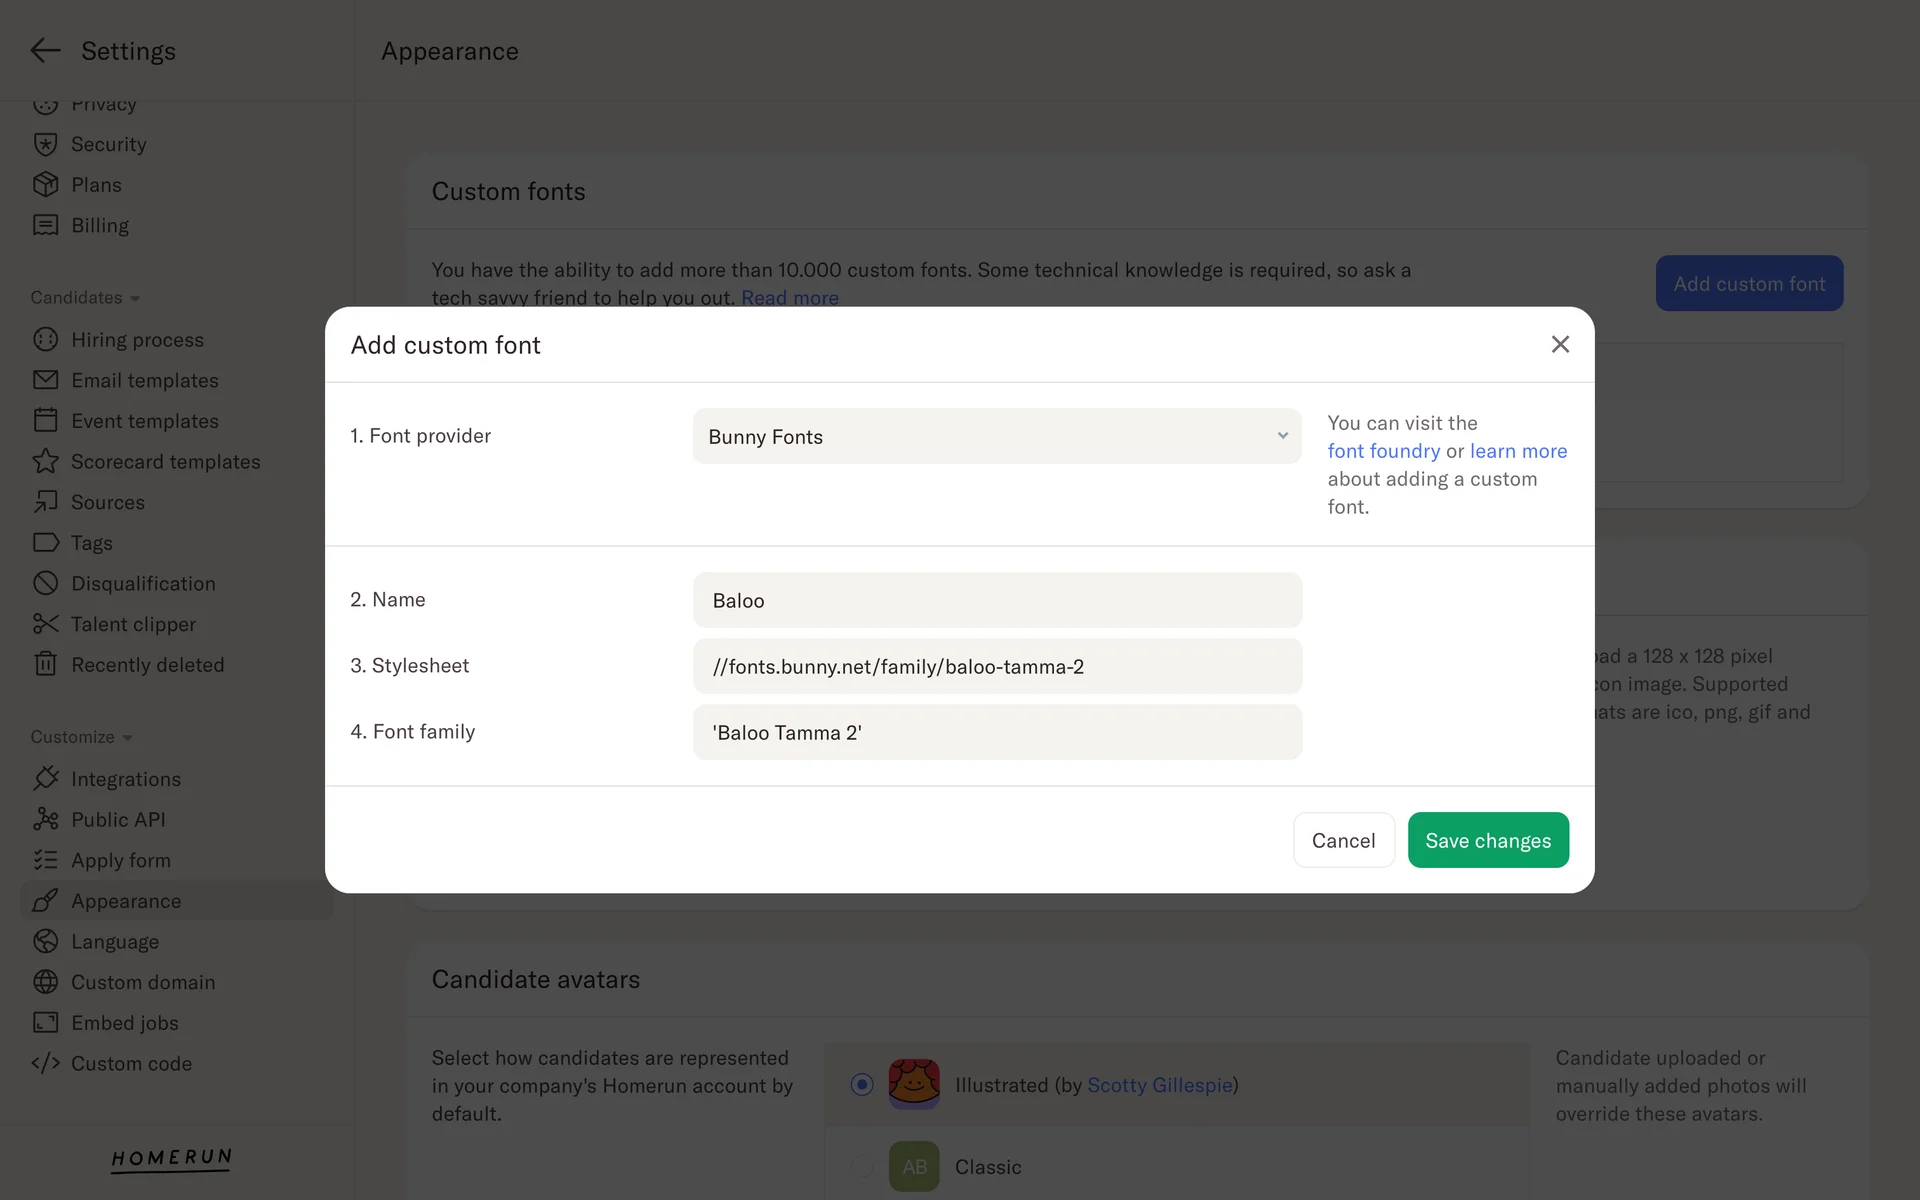Close the Add custom font dialog
Viewport: 1920px width, 1200px height.
(1559, 344)
